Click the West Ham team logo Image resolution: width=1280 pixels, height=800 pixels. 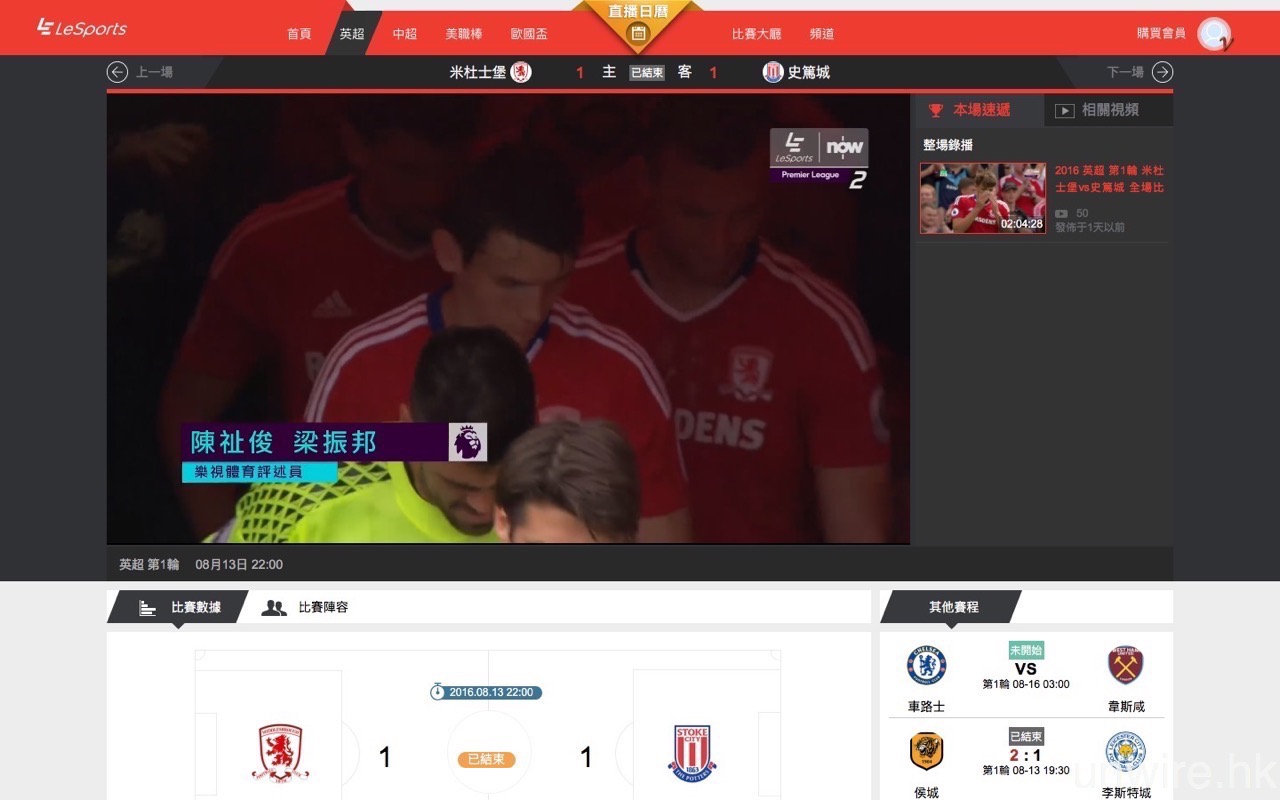[x=1125, y=666]
